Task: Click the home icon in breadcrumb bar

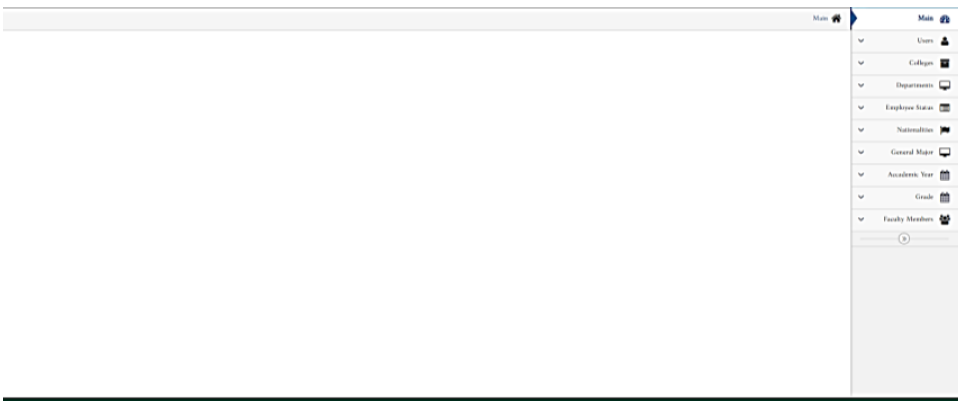Action: (836, 19)
